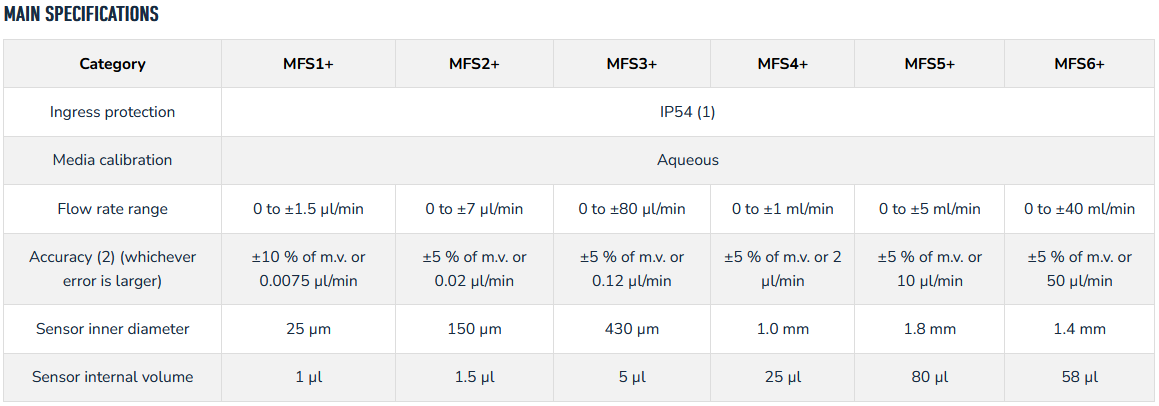This screenshot has height=406, width=1159.
Task: Select the MFS3+ column header
Action: pyautogui.click(x=632, y=64)
